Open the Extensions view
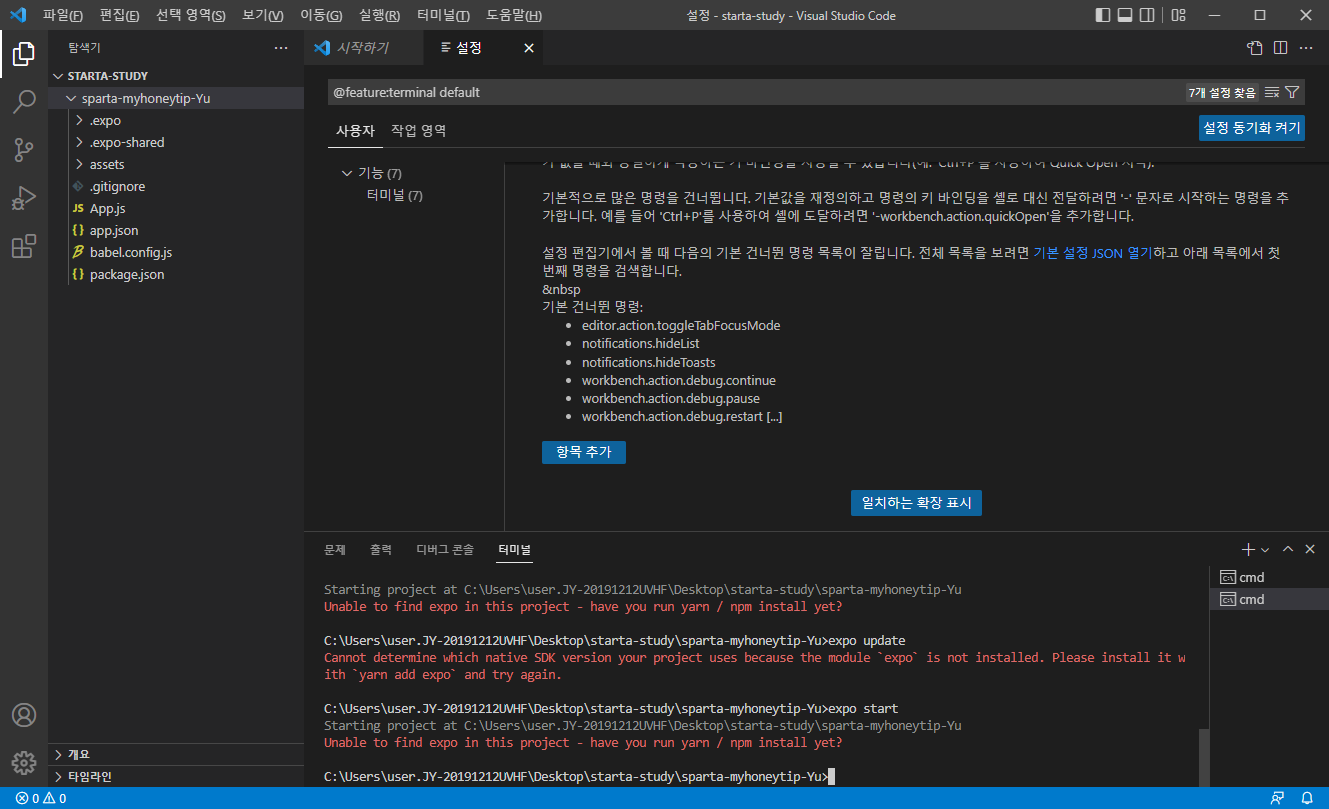The height and width of the screenshot is (809, 1329). tap(24, 246)
